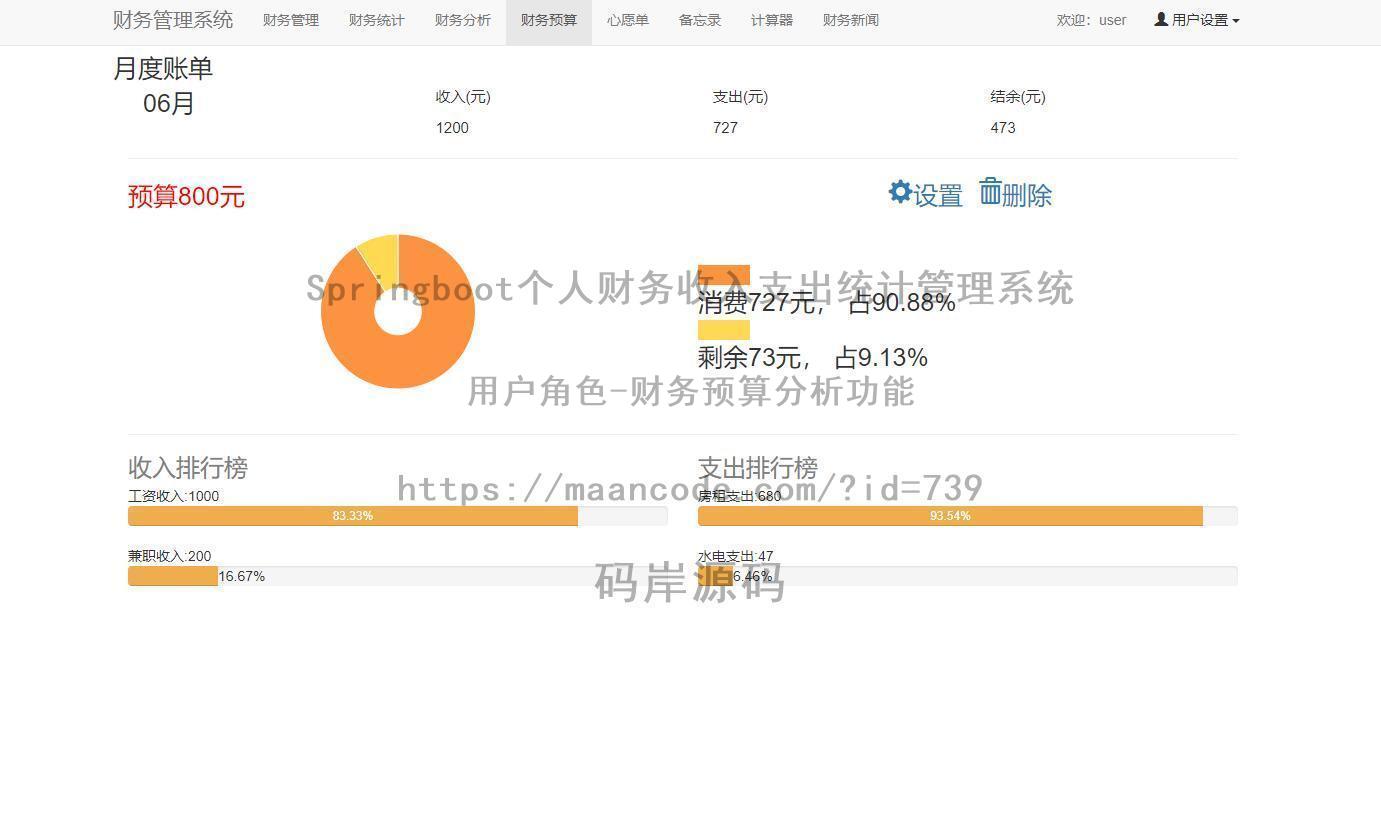1381x830 pixels.
Task: Click the 水电支出:47 label
Action: (735, 556)
